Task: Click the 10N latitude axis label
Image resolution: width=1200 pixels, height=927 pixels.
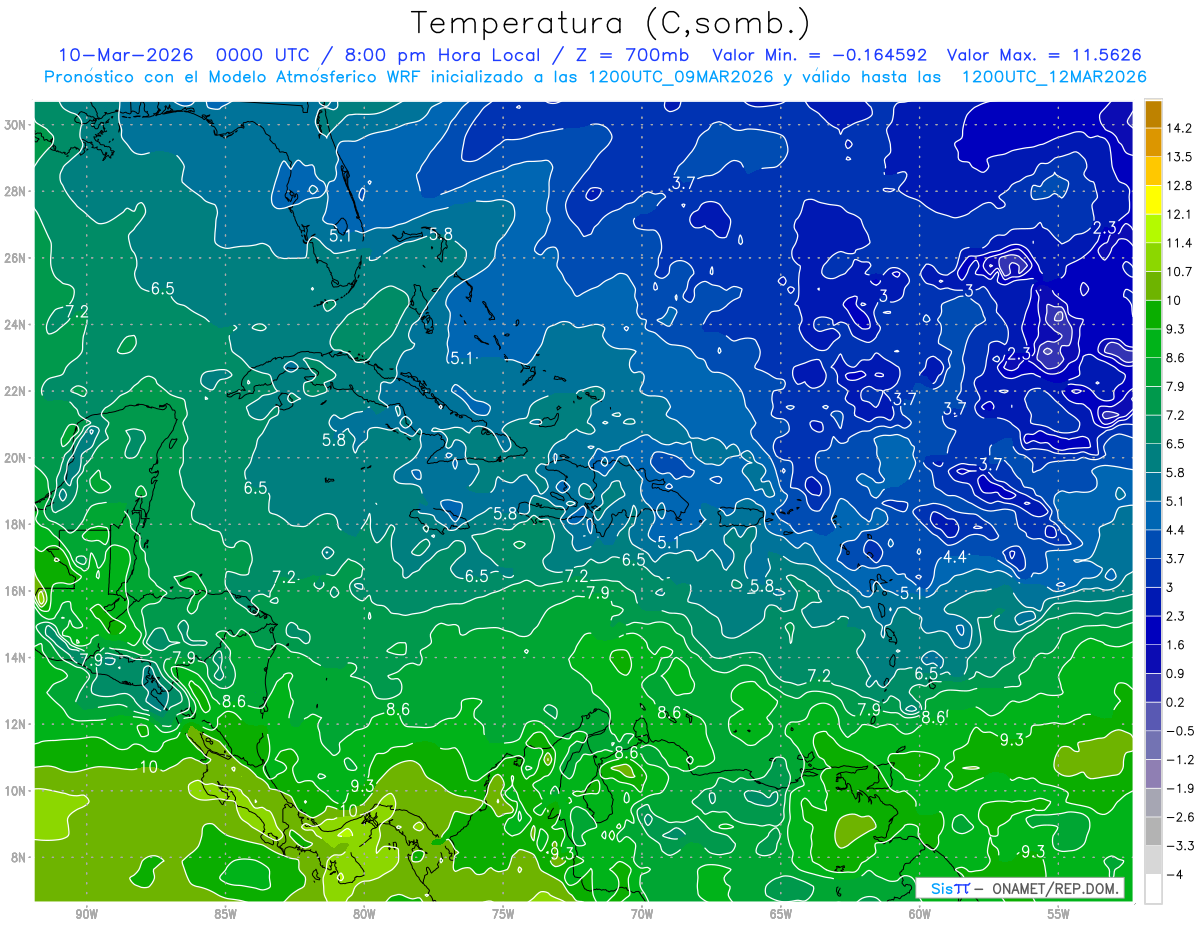Action: click(16, 791)
